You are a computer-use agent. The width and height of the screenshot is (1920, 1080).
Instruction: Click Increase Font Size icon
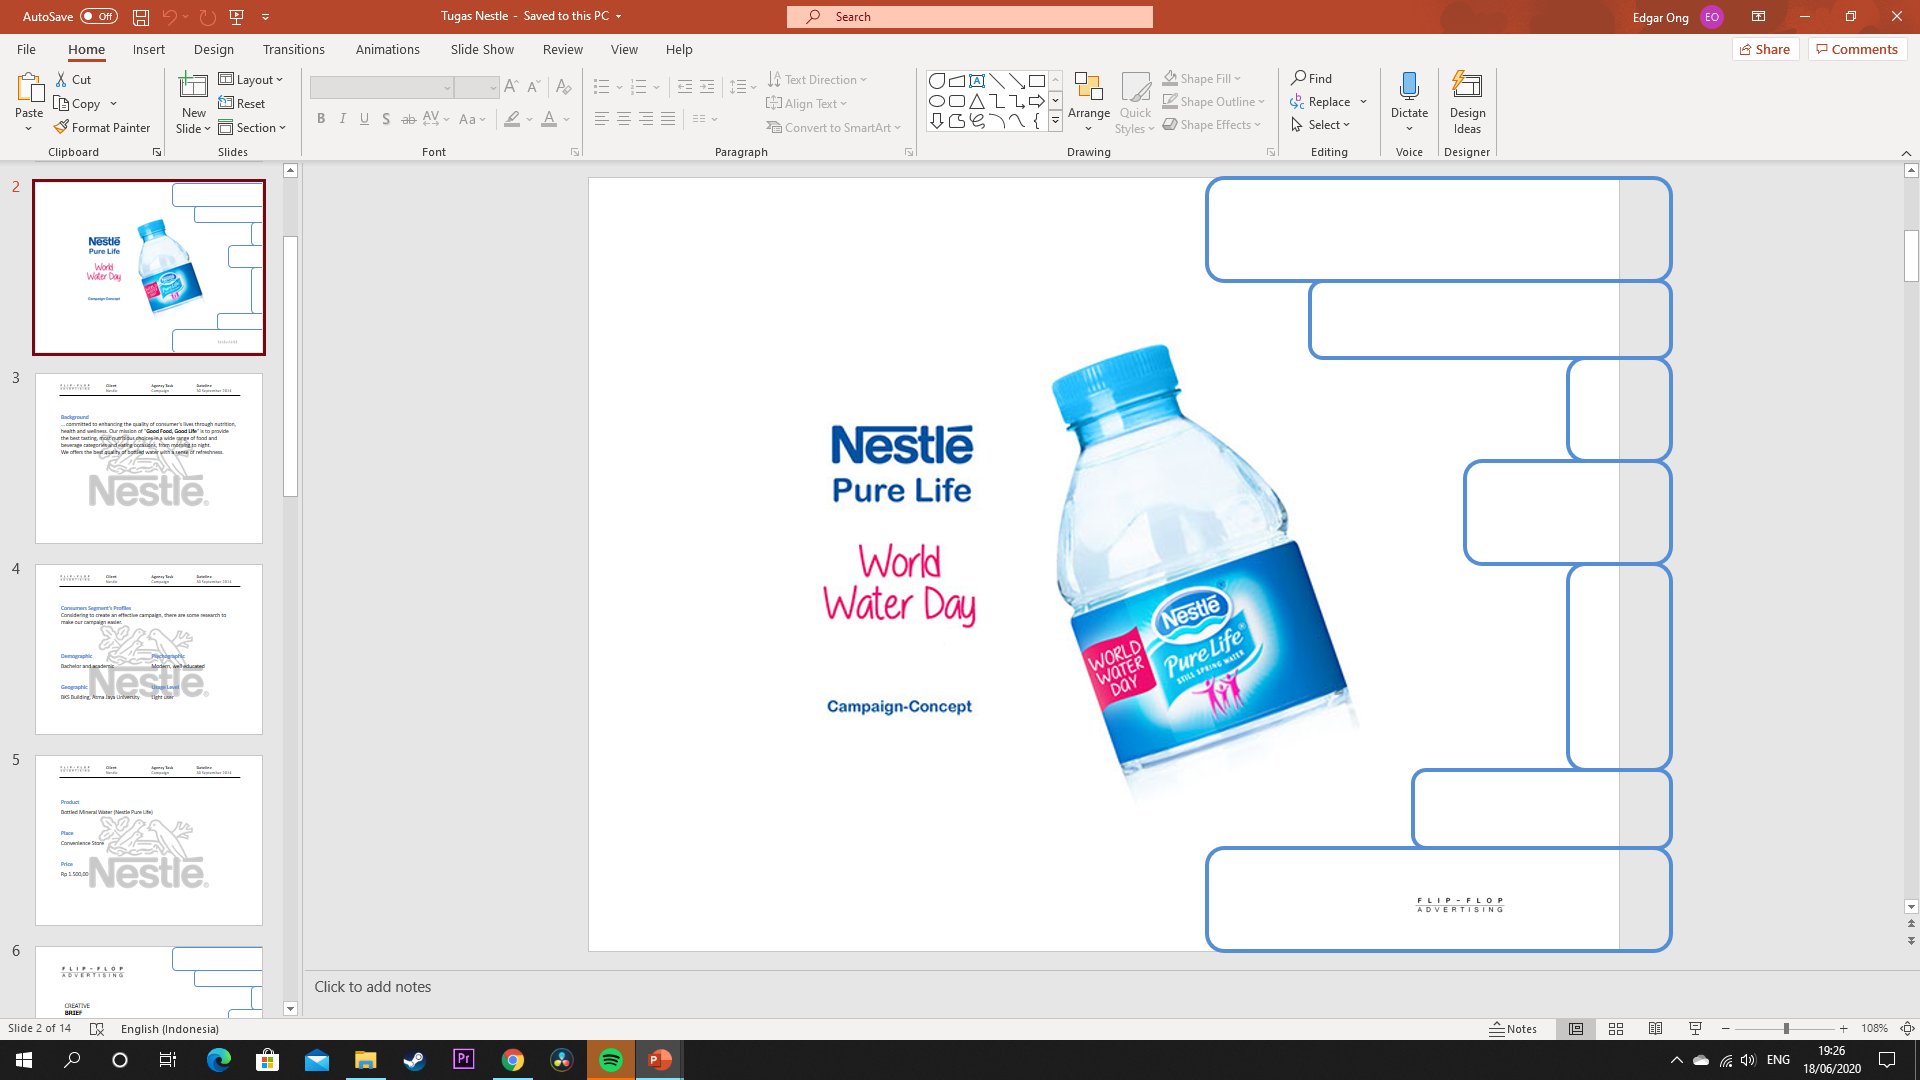(x=511, y=87)
